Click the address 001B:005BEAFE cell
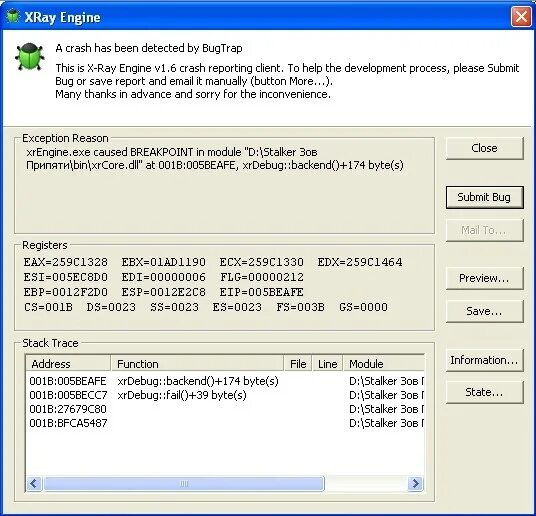This screenshot has width=536, height=516. click(x=68, y=381)
